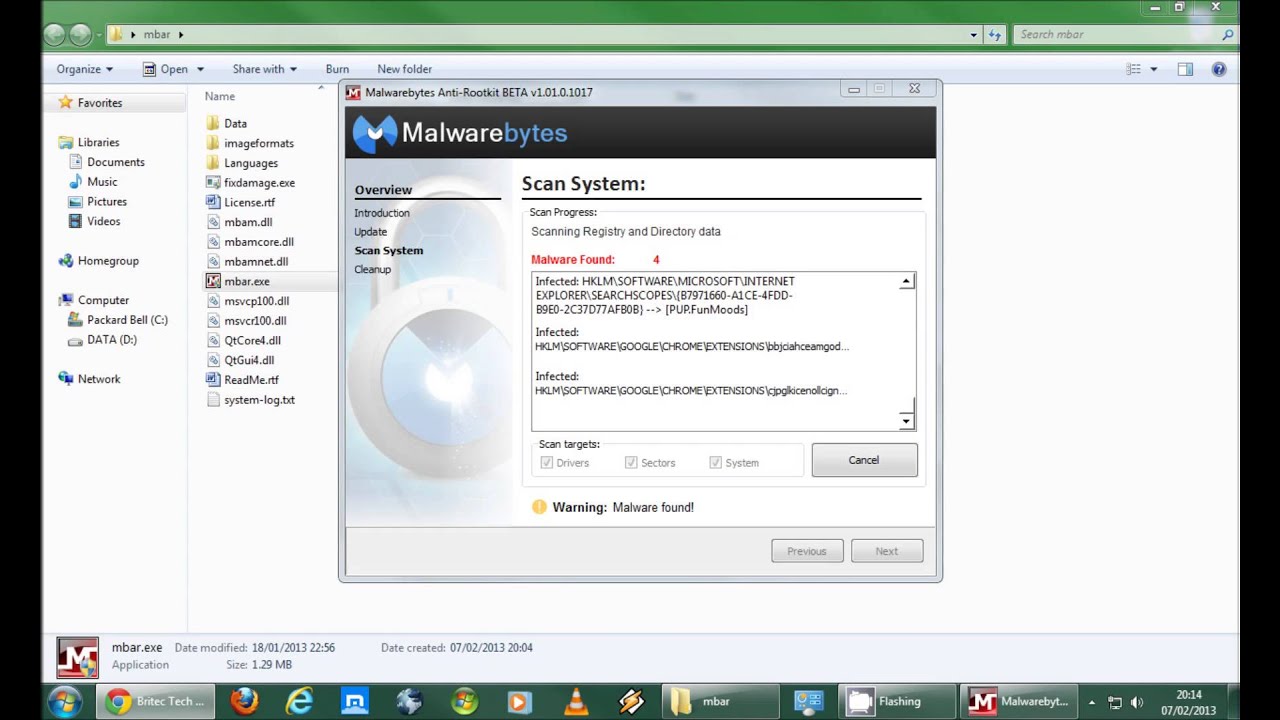Toggle the Drivers scan target checkbox
This screenshot has height=720, width=1280.
coord(546,463)
